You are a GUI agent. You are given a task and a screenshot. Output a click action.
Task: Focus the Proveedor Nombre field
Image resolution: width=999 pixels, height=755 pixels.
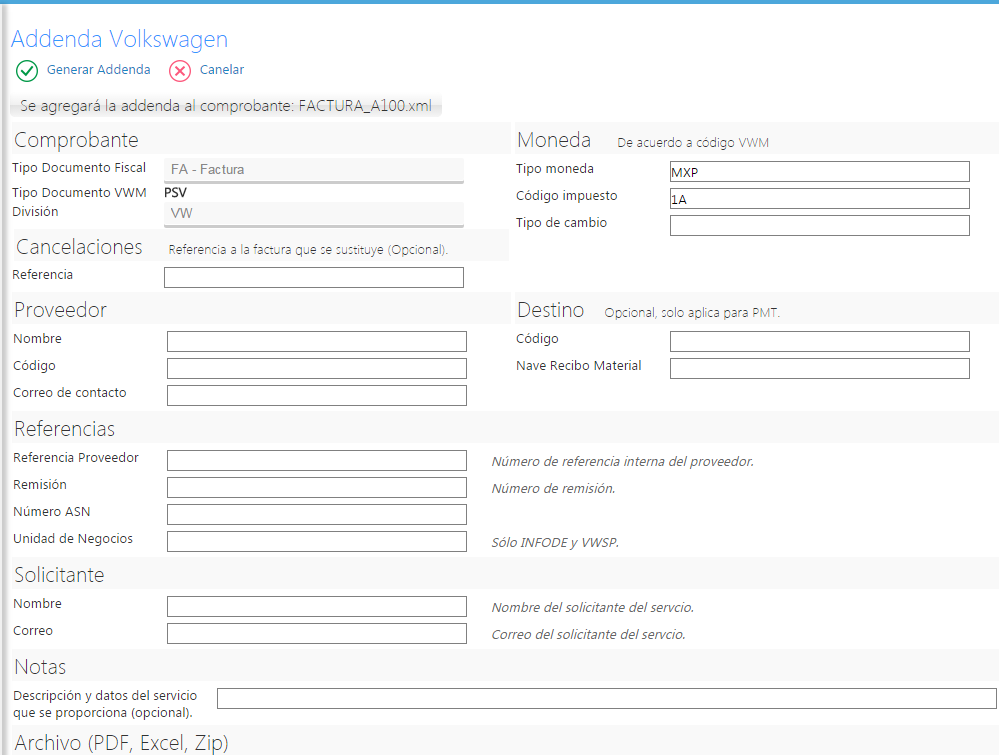point(316,342)
